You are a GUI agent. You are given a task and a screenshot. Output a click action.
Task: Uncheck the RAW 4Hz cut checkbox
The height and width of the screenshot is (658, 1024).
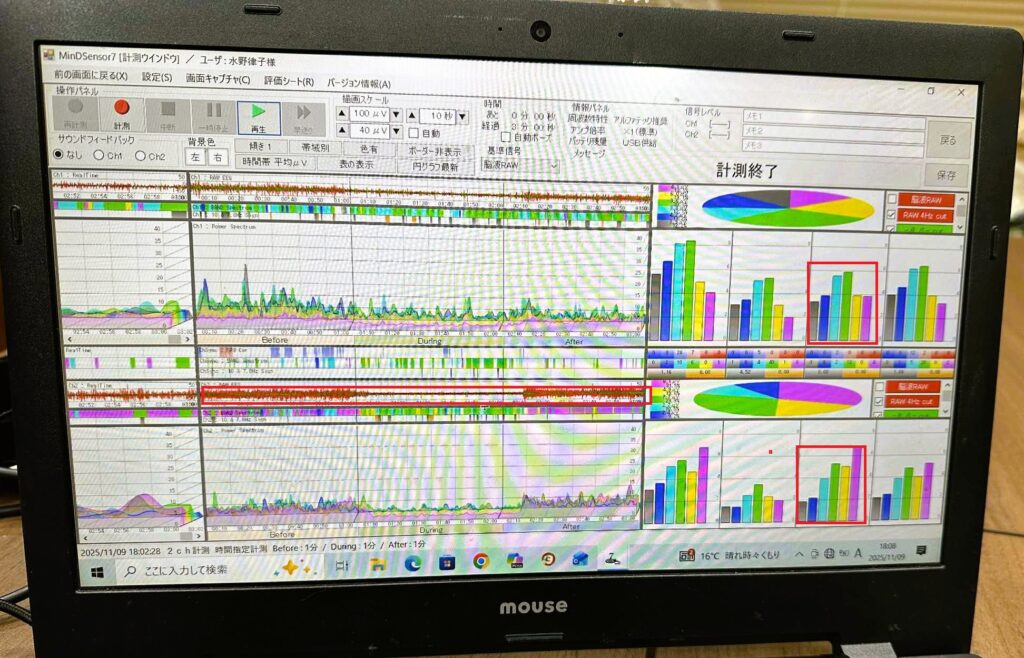[891, 216]
